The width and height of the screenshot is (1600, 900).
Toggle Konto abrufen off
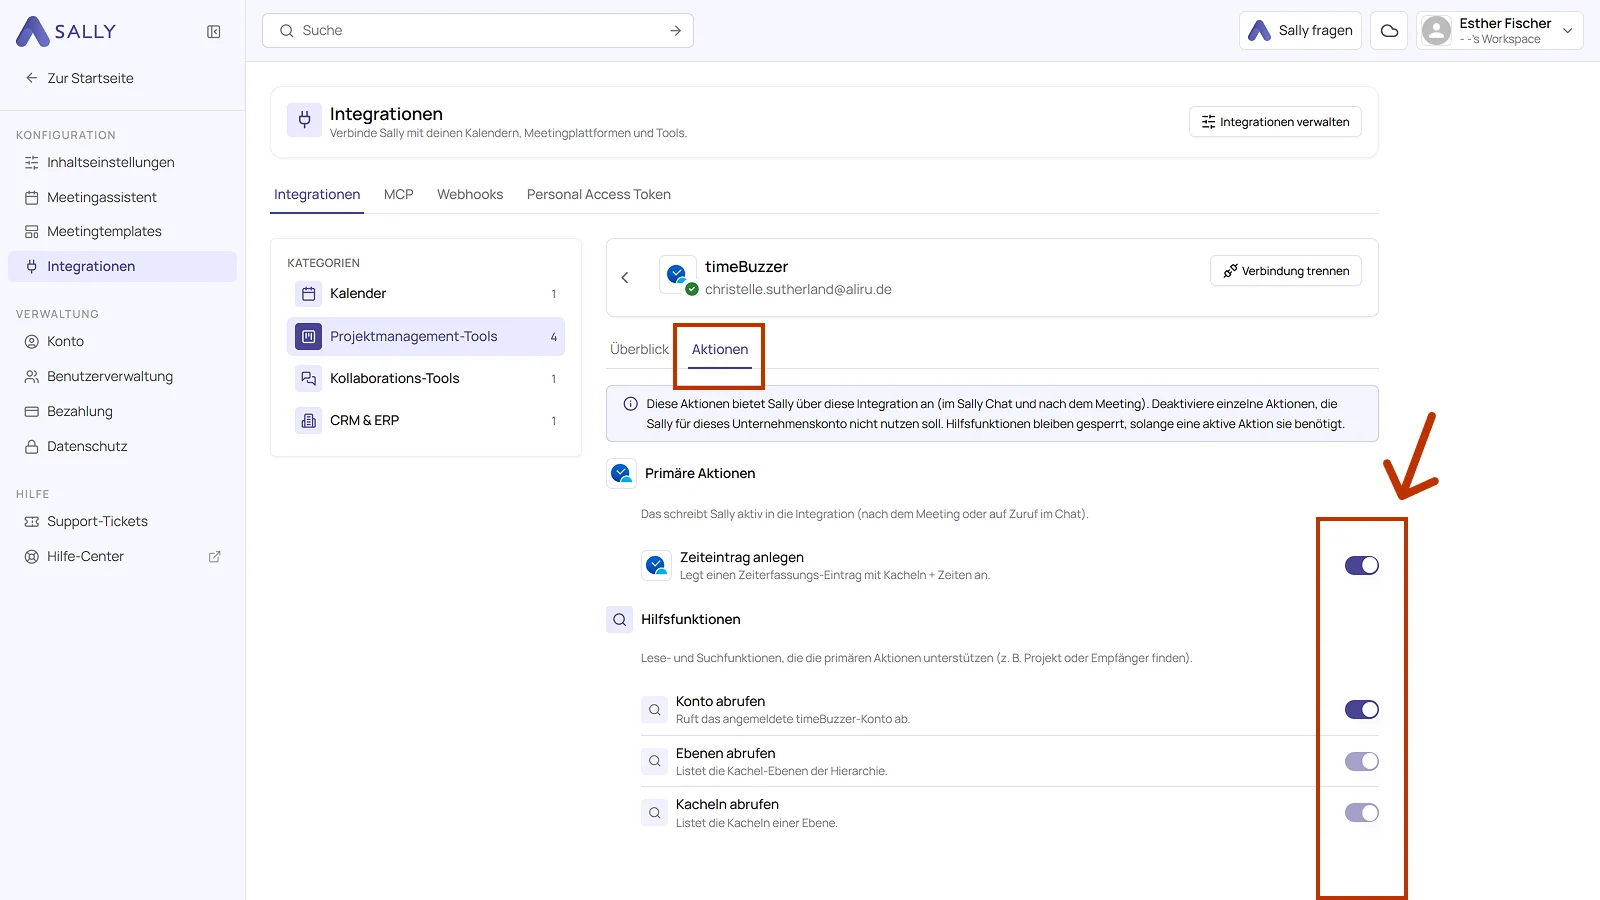coord(1362,710)
